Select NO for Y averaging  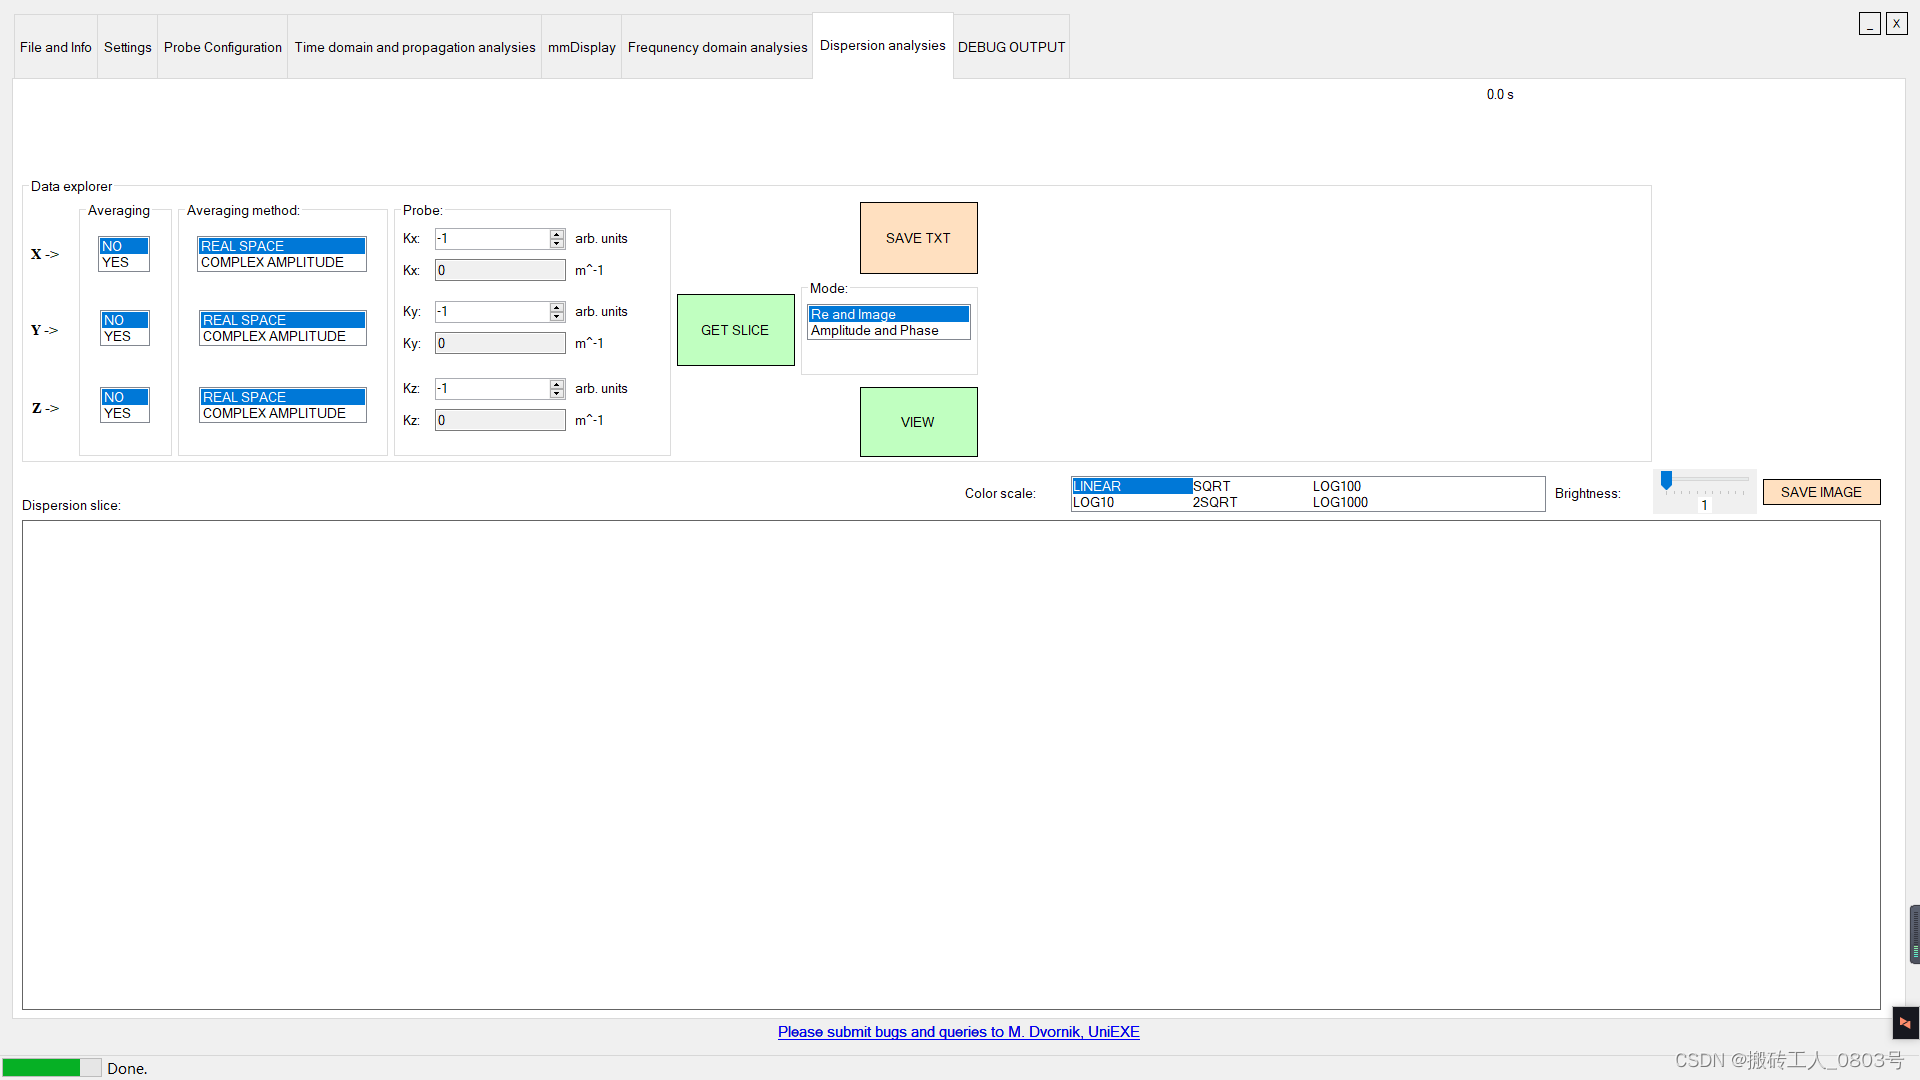point(125,320)
